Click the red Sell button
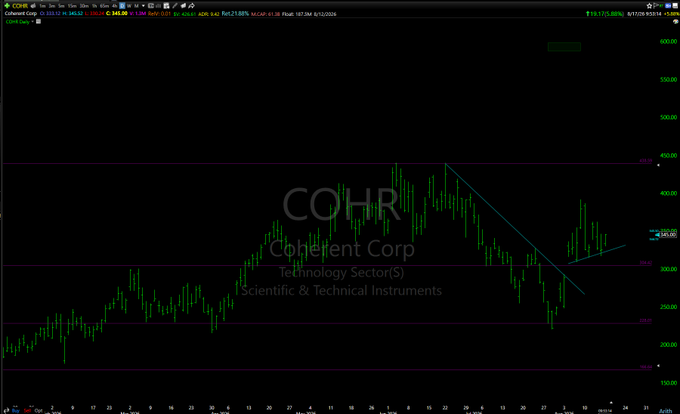The height and width of the screenshot is (414, 680). click(x=27, y=411)
